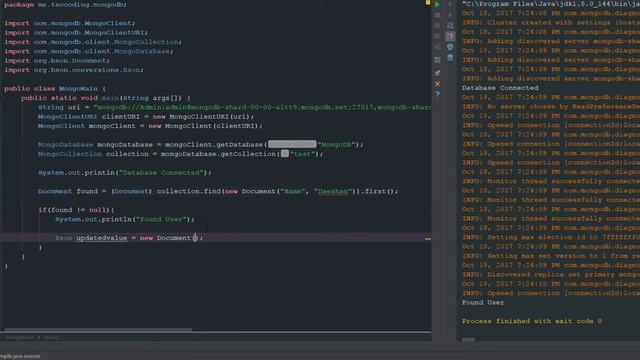Click the jdk1.8.0_144 java command line
The width and height of the screenshot is (640, 360).
point(551,4)
